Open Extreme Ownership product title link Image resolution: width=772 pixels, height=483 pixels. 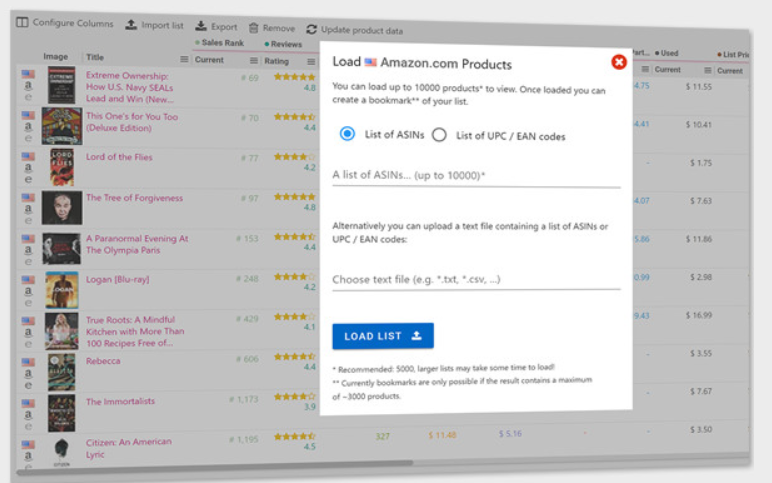(129, 87)
